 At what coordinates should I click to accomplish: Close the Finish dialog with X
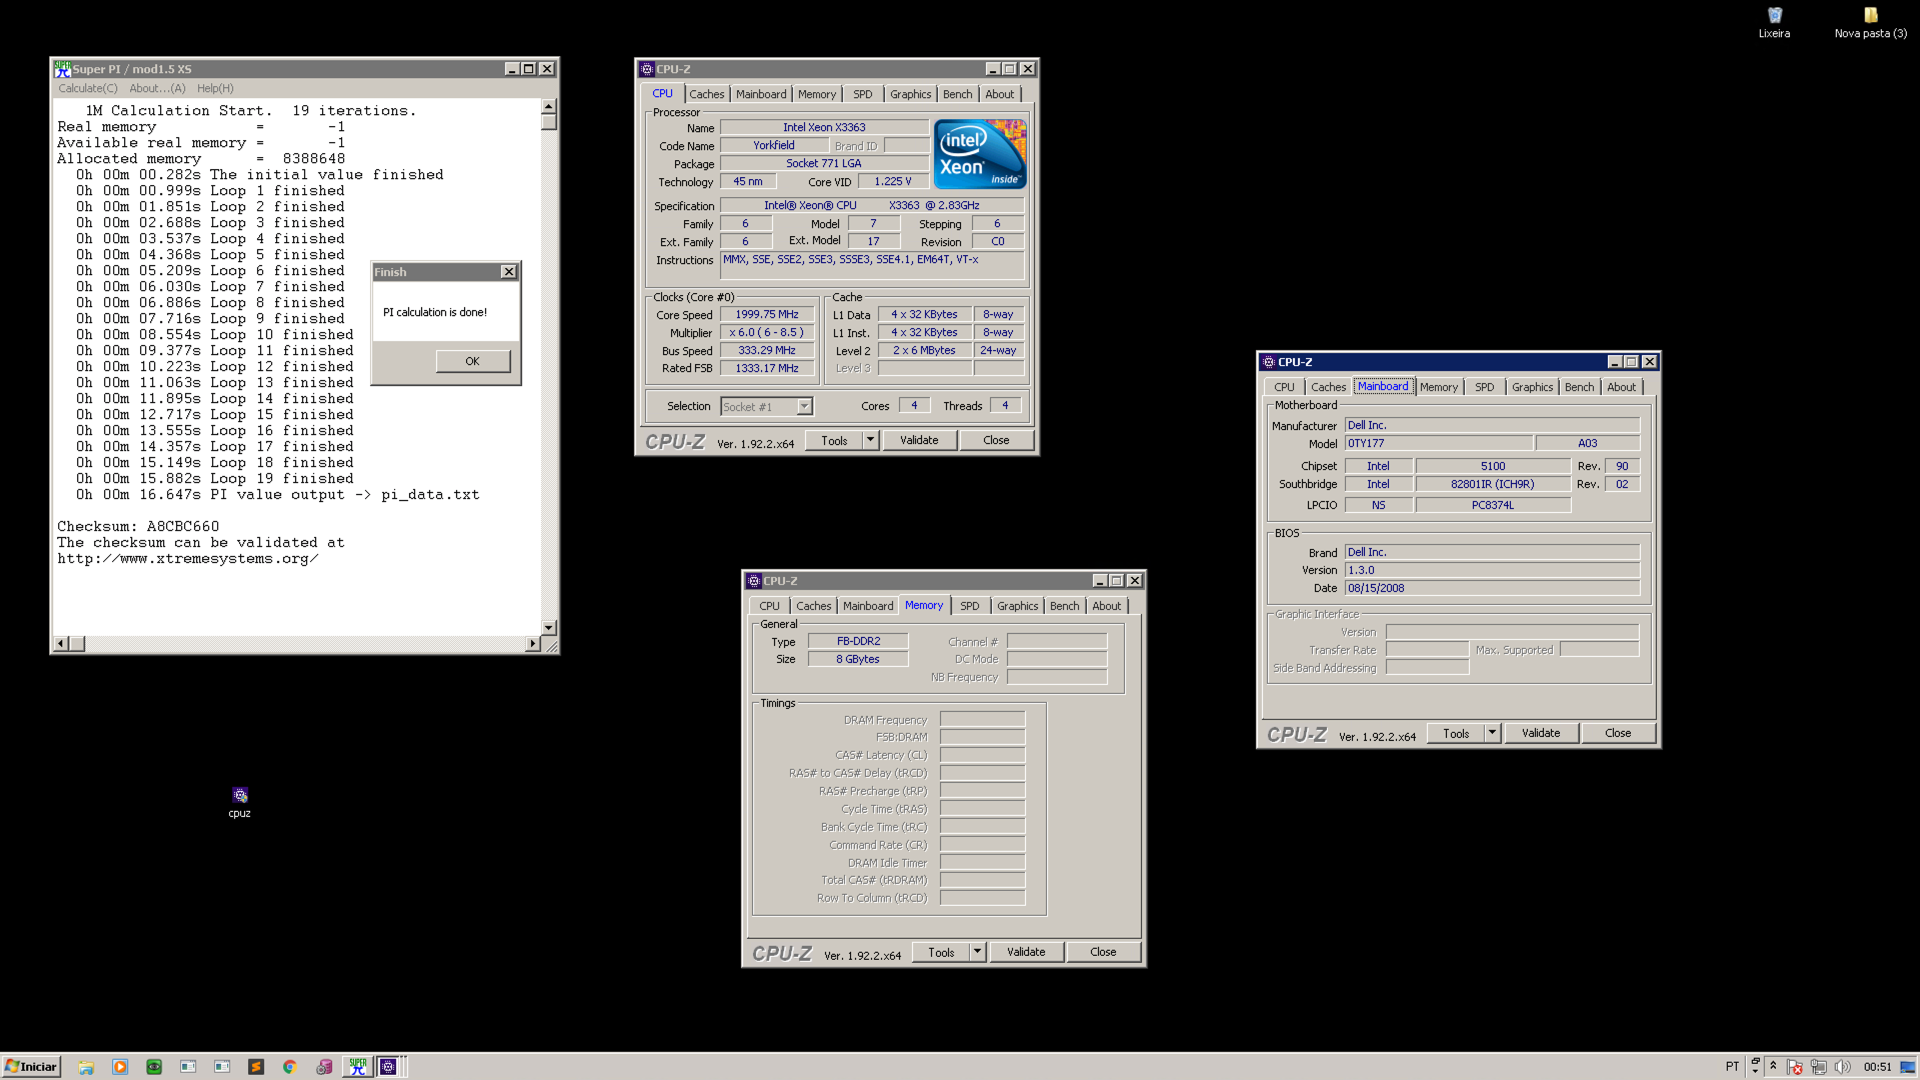pos(509,272)
